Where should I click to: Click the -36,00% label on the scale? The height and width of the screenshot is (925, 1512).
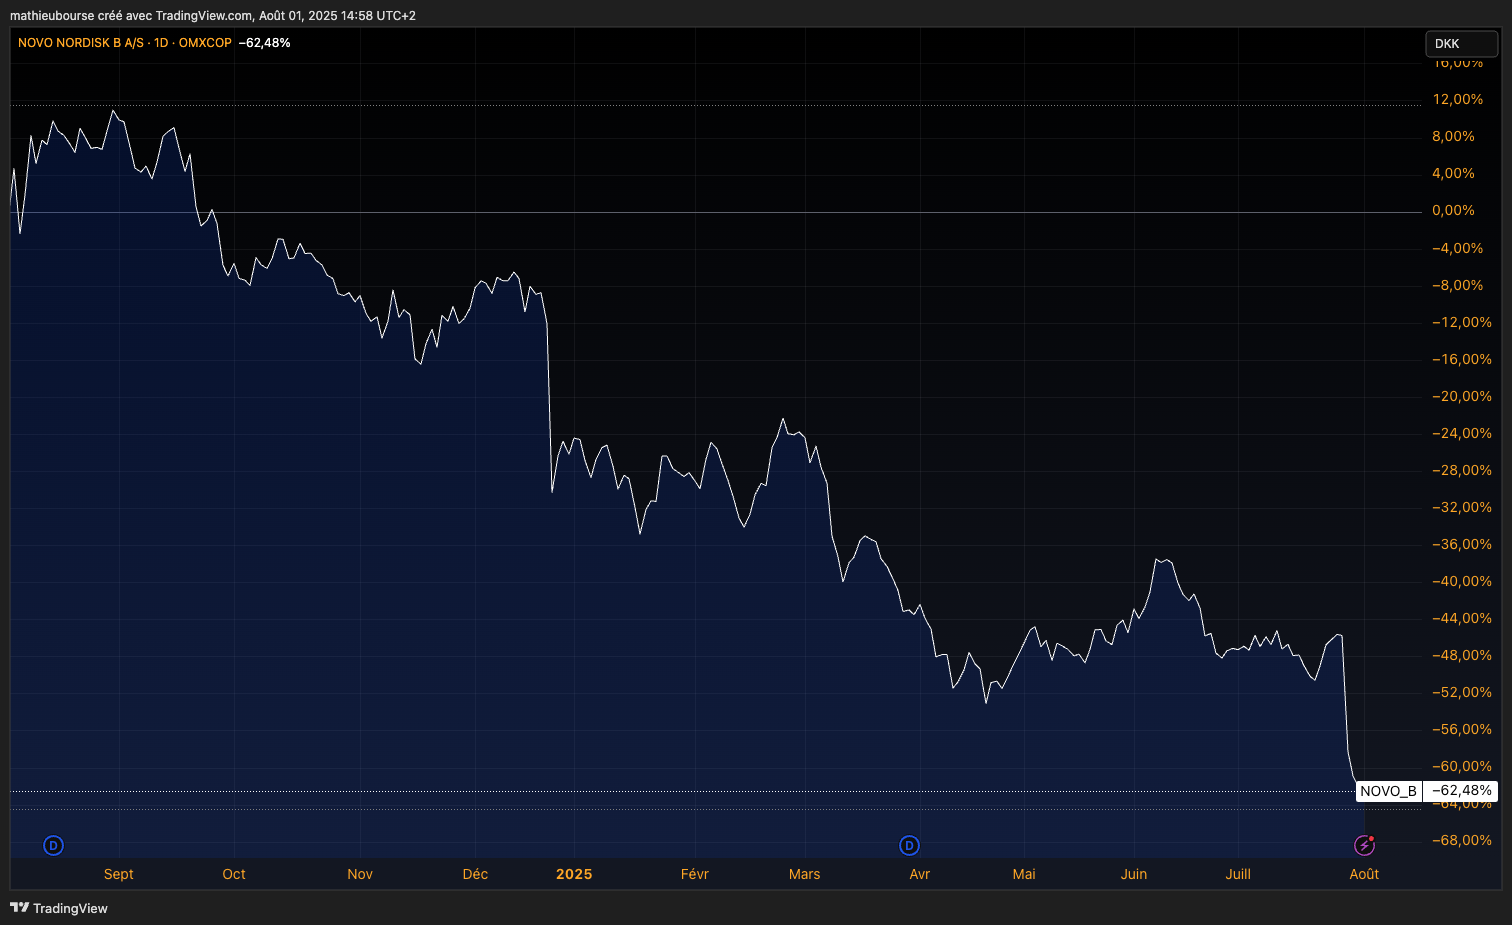coord(1462,544)
